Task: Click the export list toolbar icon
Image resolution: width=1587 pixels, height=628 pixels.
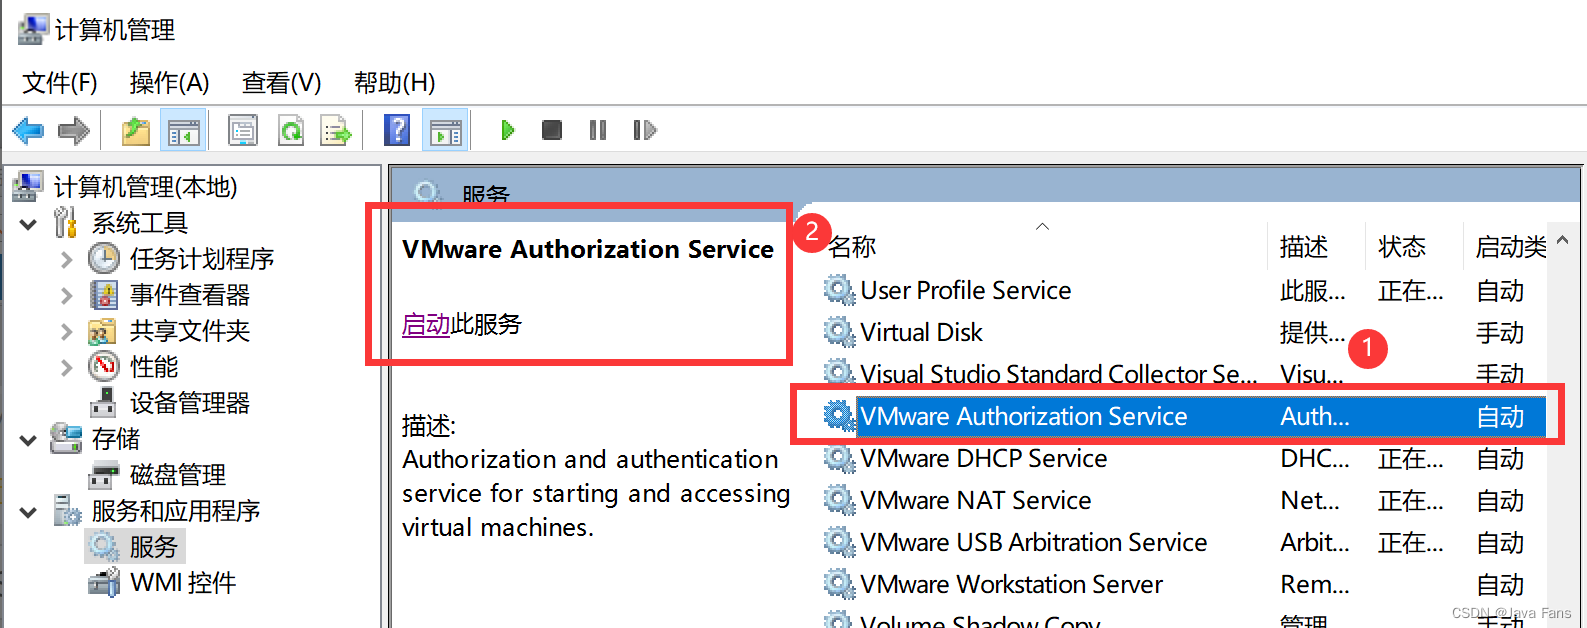Action: (335, 130)
